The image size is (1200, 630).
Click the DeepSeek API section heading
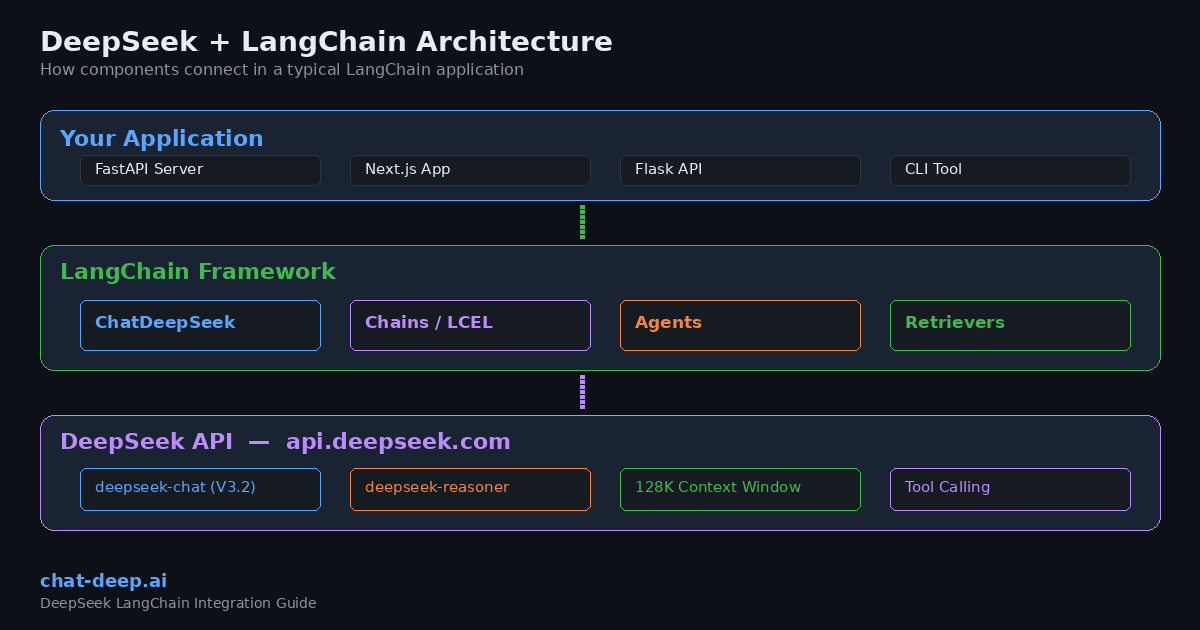coord(285,442)
